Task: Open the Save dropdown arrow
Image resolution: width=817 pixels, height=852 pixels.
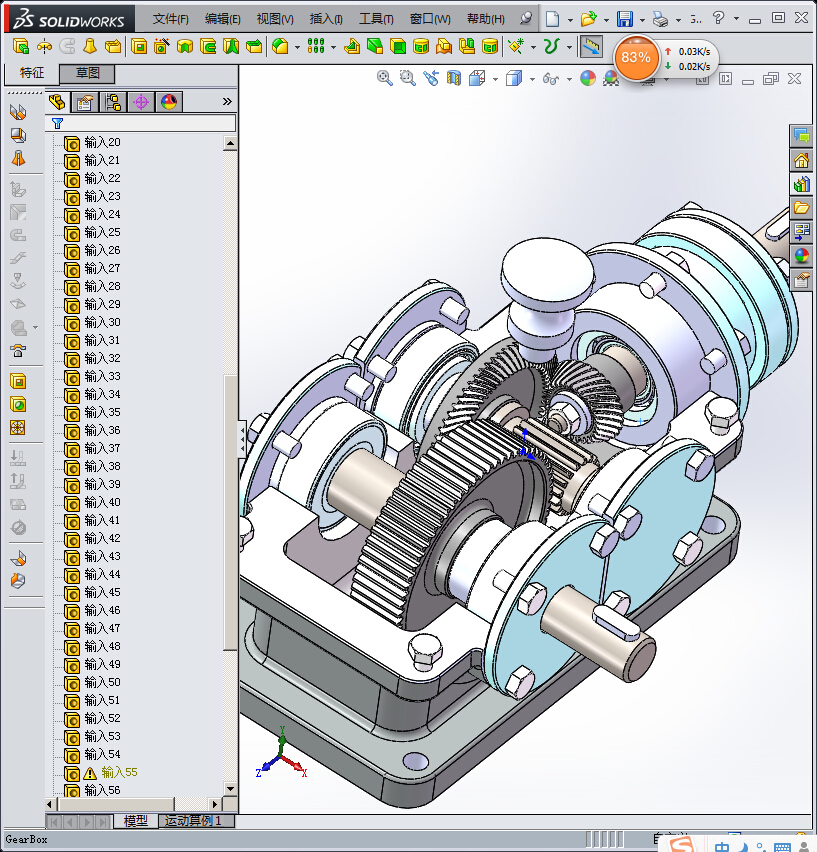Action: [x=642, y=20]
